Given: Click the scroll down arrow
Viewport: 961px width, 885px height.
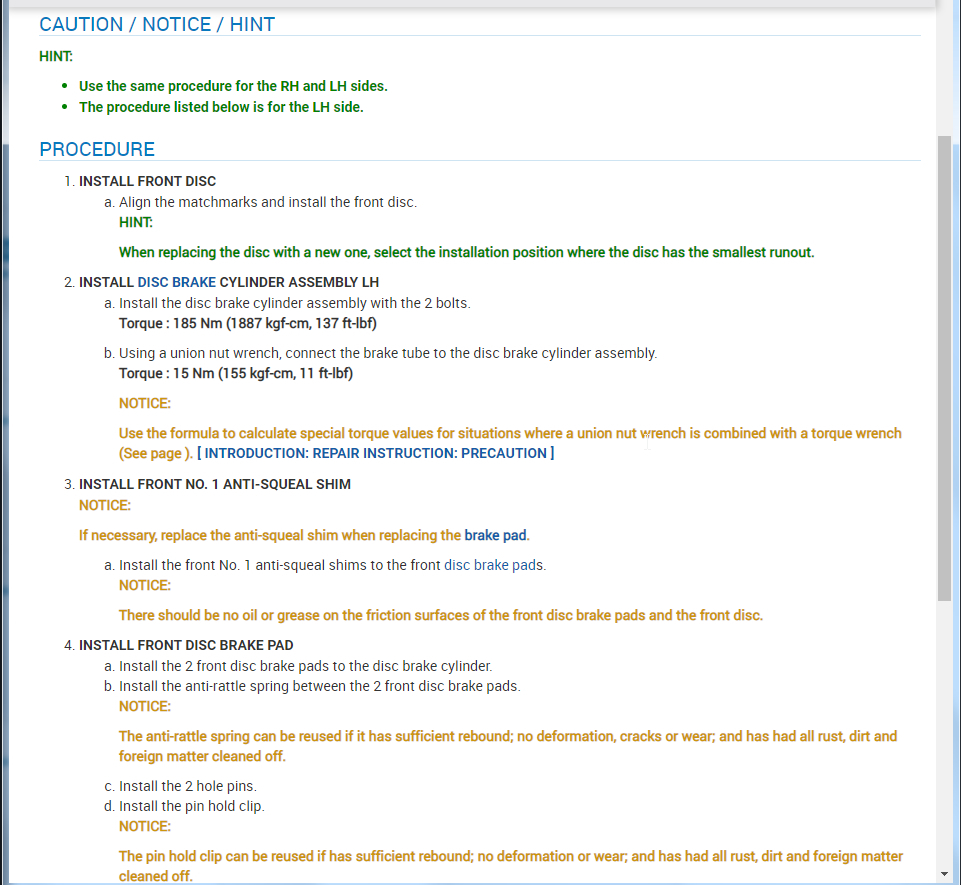Looking at the screenshot, I should pyautogui.click(x=944, y=874).
